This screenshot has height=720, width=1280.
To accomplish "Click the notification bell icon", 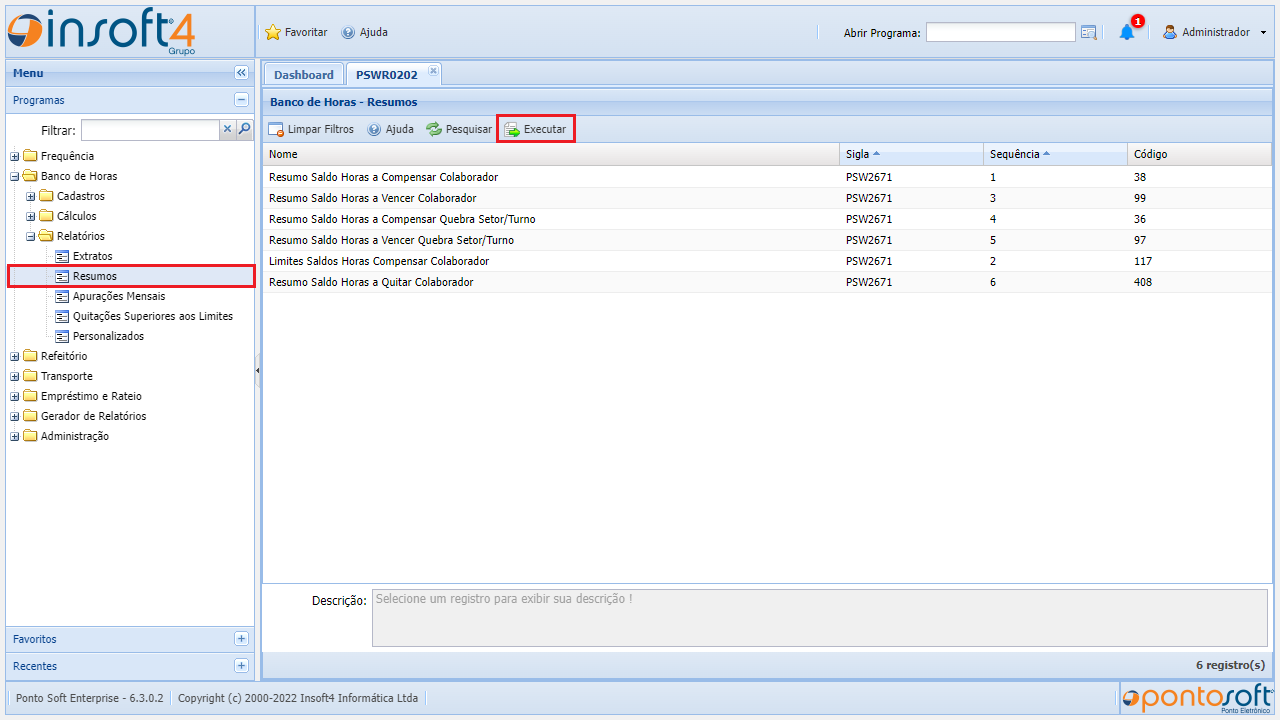I will click(x=1127, y=32).
